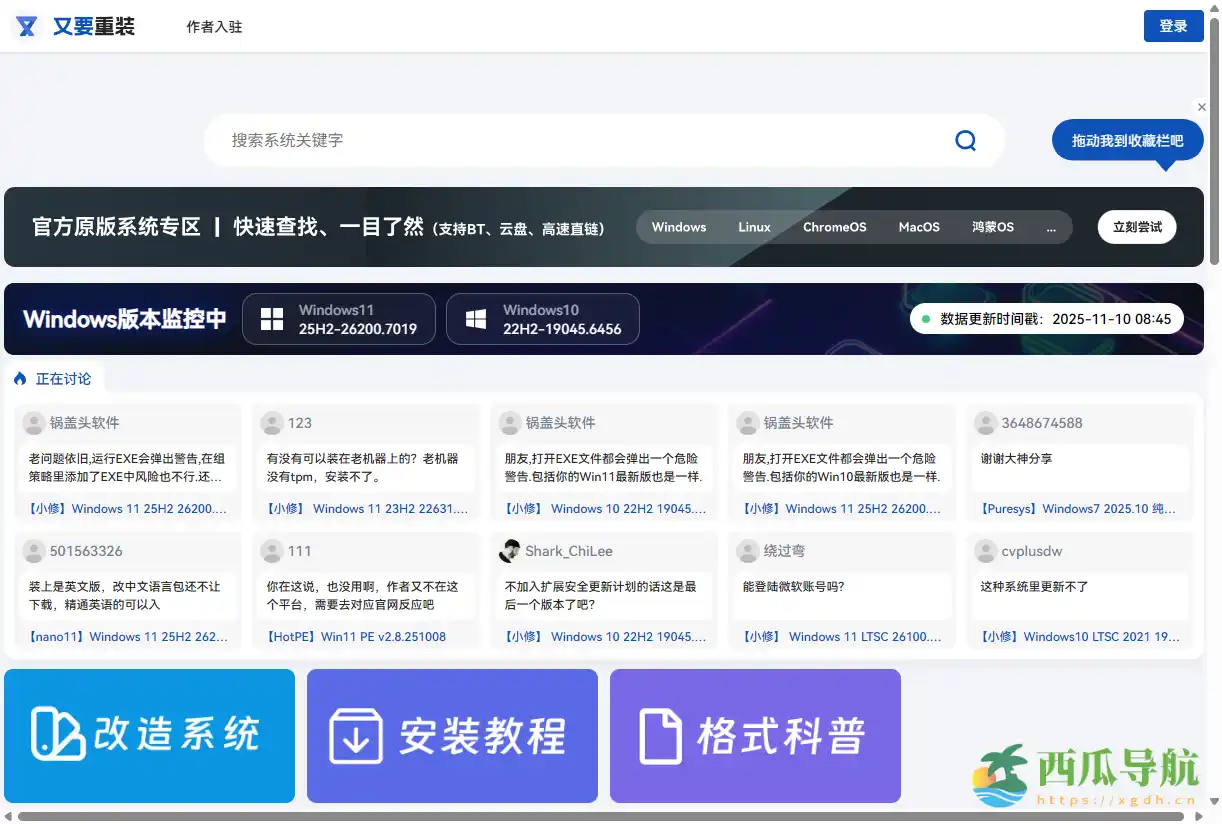Open Shark_ChiLee's avatar icon
The width and height of the screenshot is (1222, 824).
point(511,551)
